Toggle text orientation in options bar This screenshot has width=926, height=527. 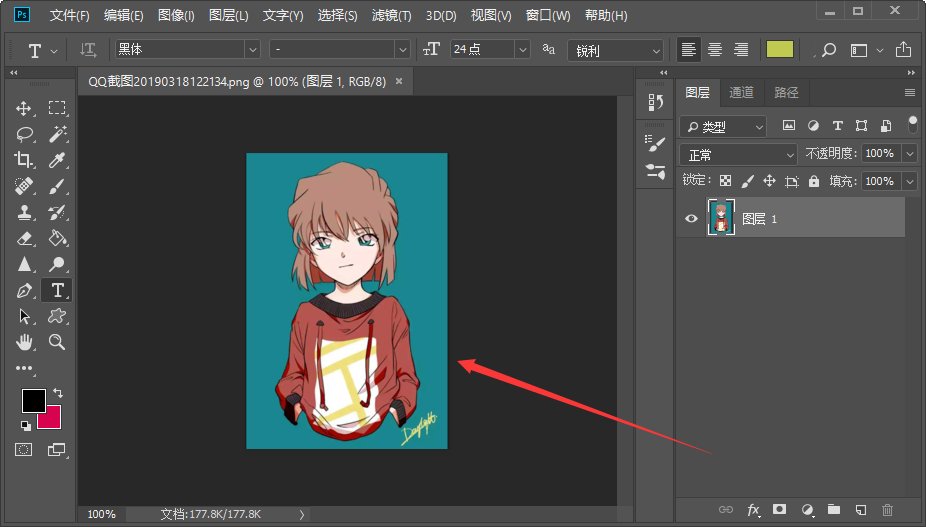88,50
